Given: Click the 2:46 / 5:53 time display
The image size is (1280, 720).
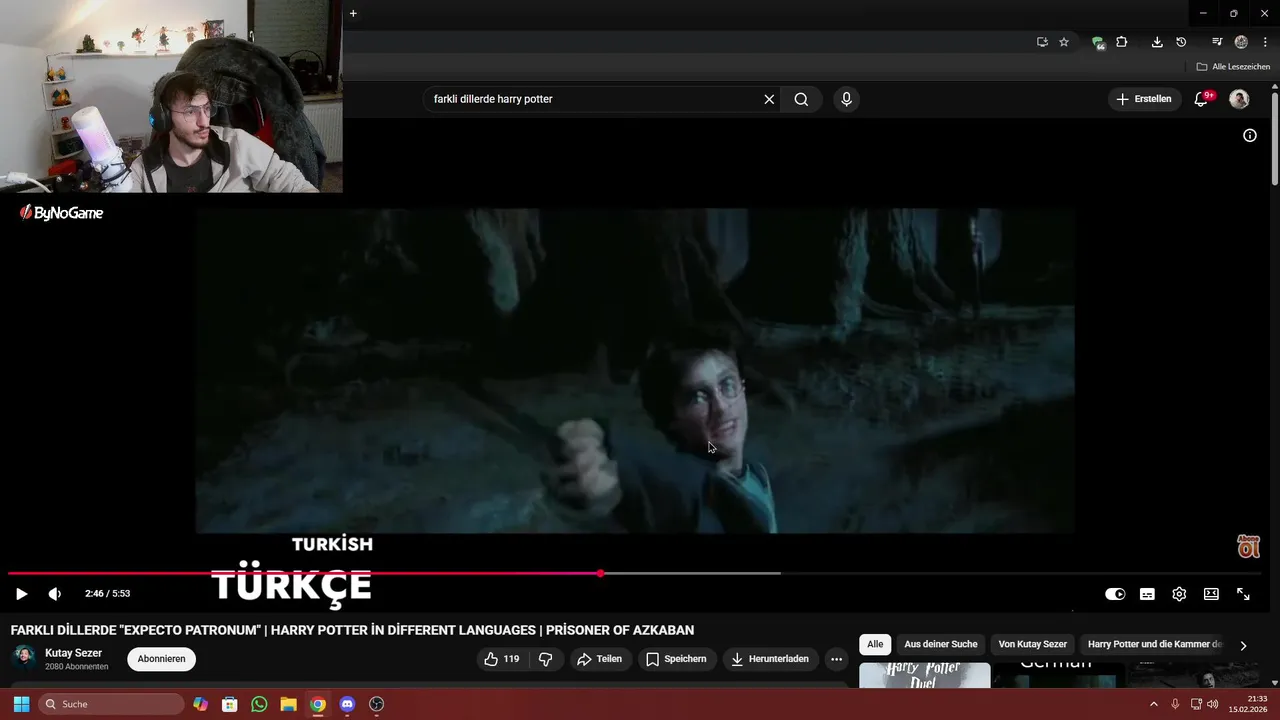Looking at the screenshot, I should (107, 594).
